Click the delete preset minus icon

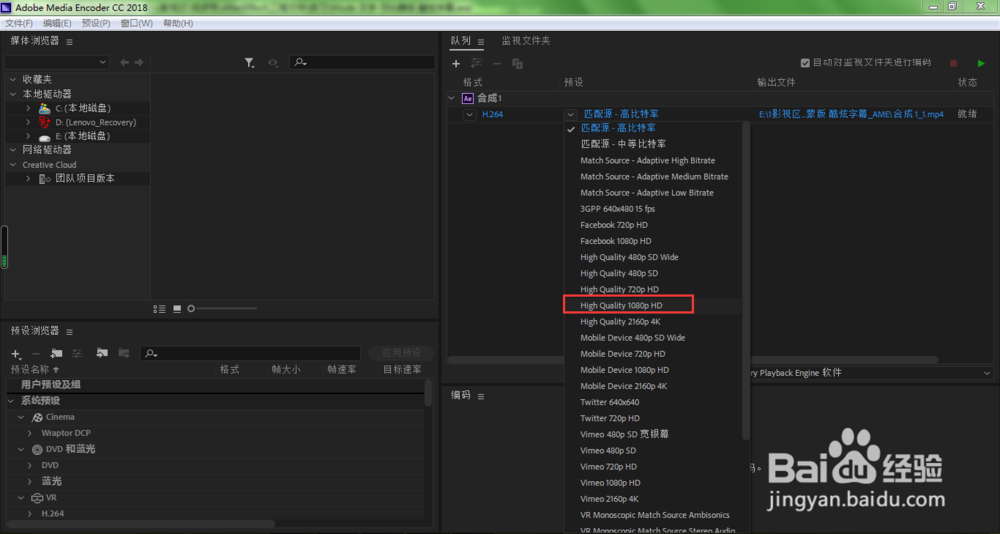[x=36, y=353]
